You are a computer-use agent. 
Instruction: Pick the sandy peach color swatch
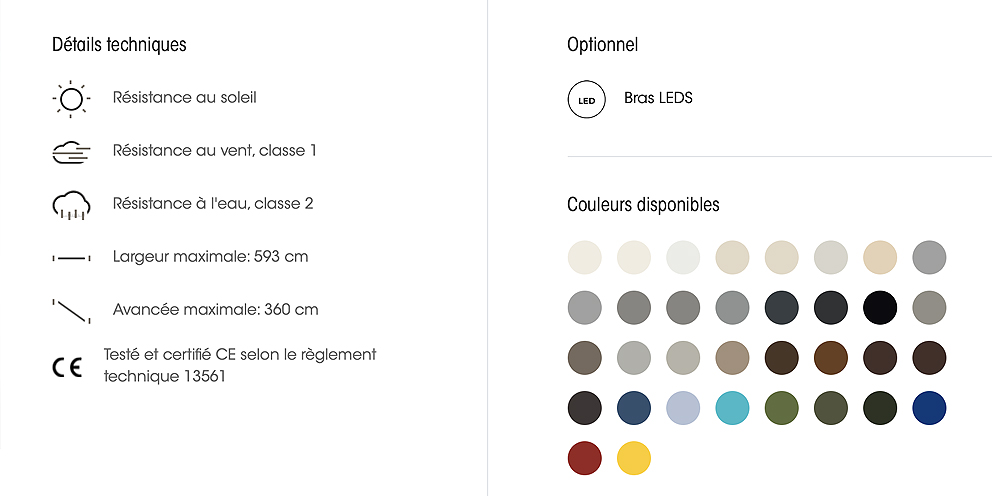[x=880, y=257]
